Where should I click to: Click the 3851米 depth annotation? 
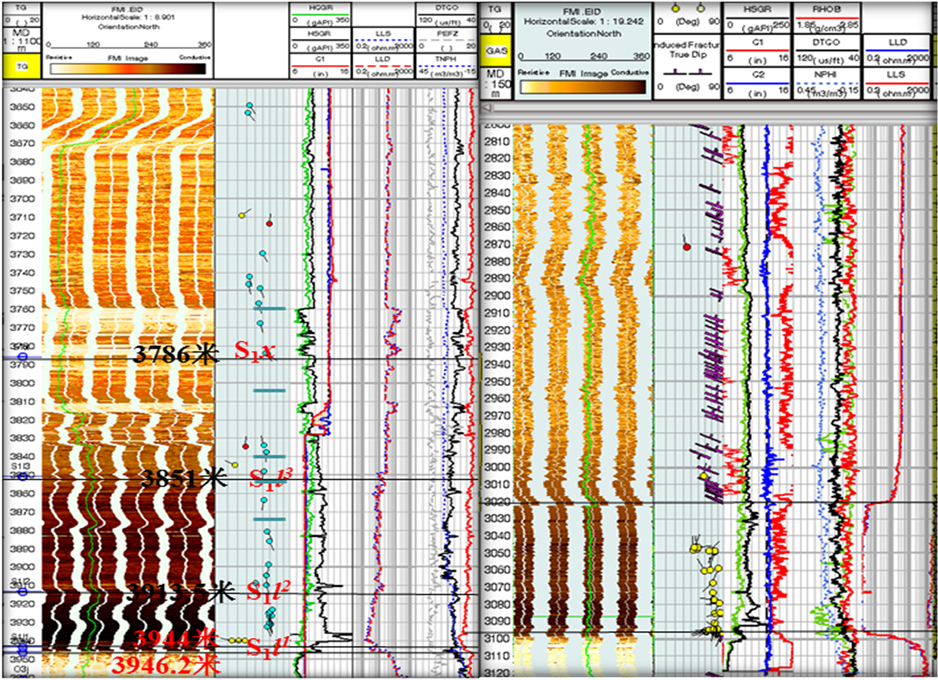click(185, 477)
